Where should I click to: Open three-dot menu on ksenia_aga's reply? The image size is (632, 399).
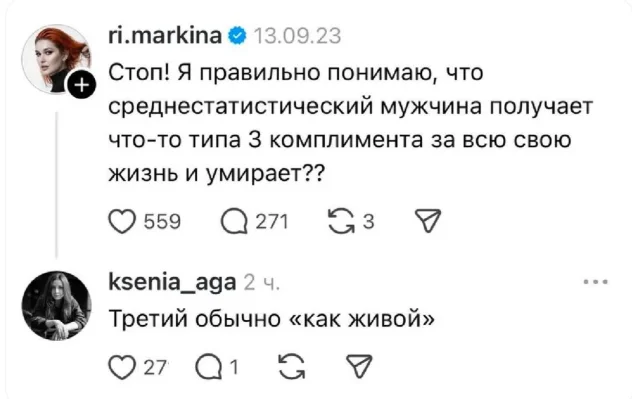596,282
